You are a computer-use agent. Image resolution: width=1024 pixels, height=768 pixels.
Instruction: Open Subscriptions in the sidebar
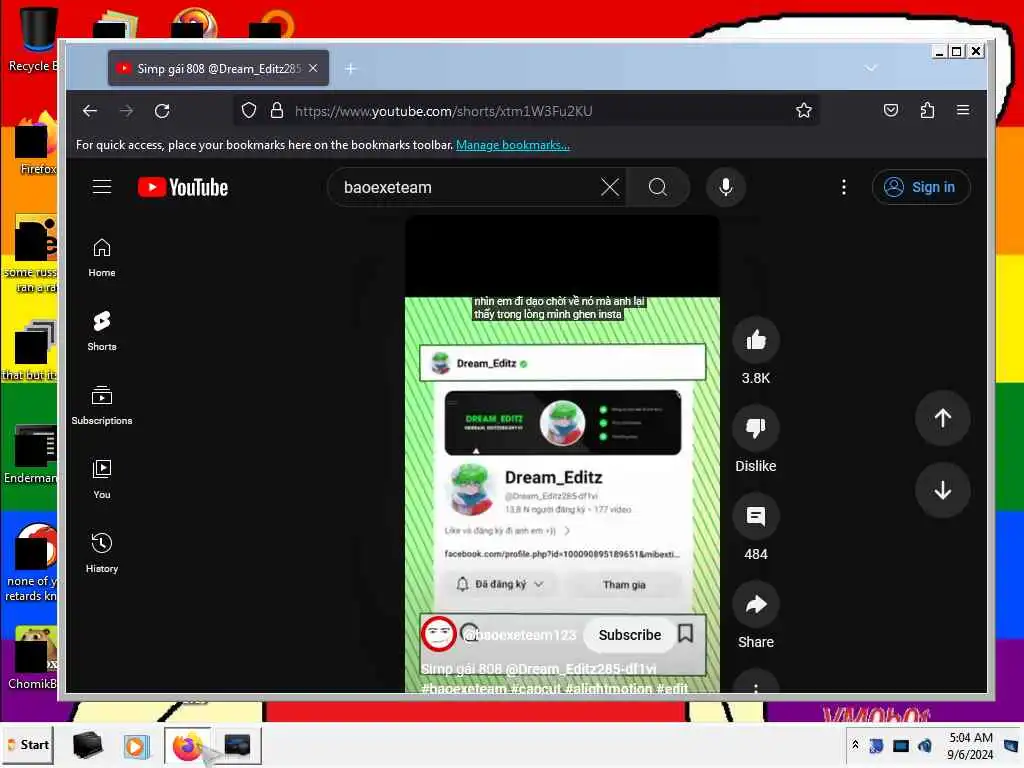tap(102, 405)
